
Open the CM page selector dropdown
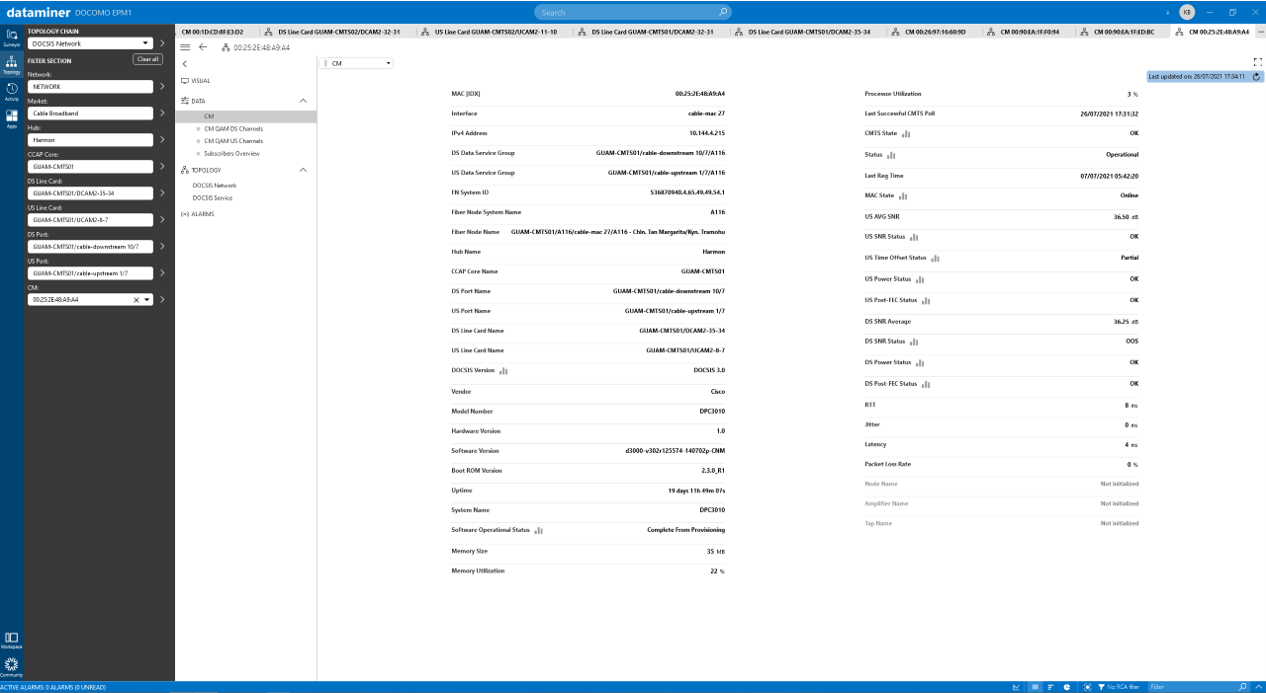(x=356, y=63)
